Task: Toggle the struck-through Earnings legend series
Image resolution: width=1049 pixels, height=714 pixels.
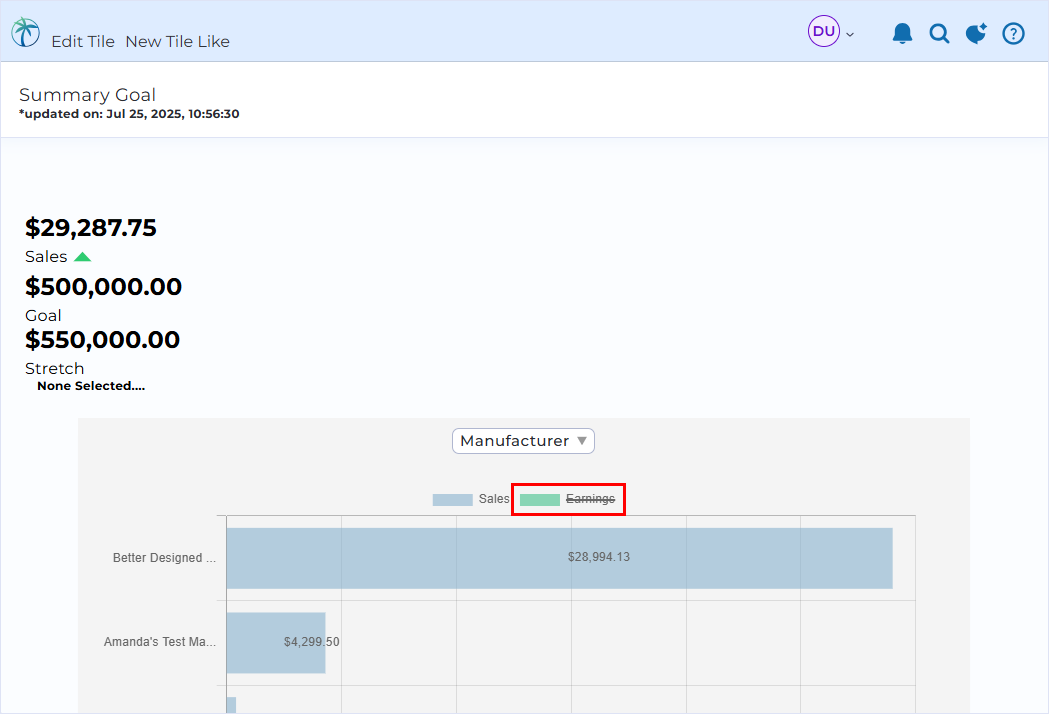Action: pyautogui.click(x=567, y=499)
